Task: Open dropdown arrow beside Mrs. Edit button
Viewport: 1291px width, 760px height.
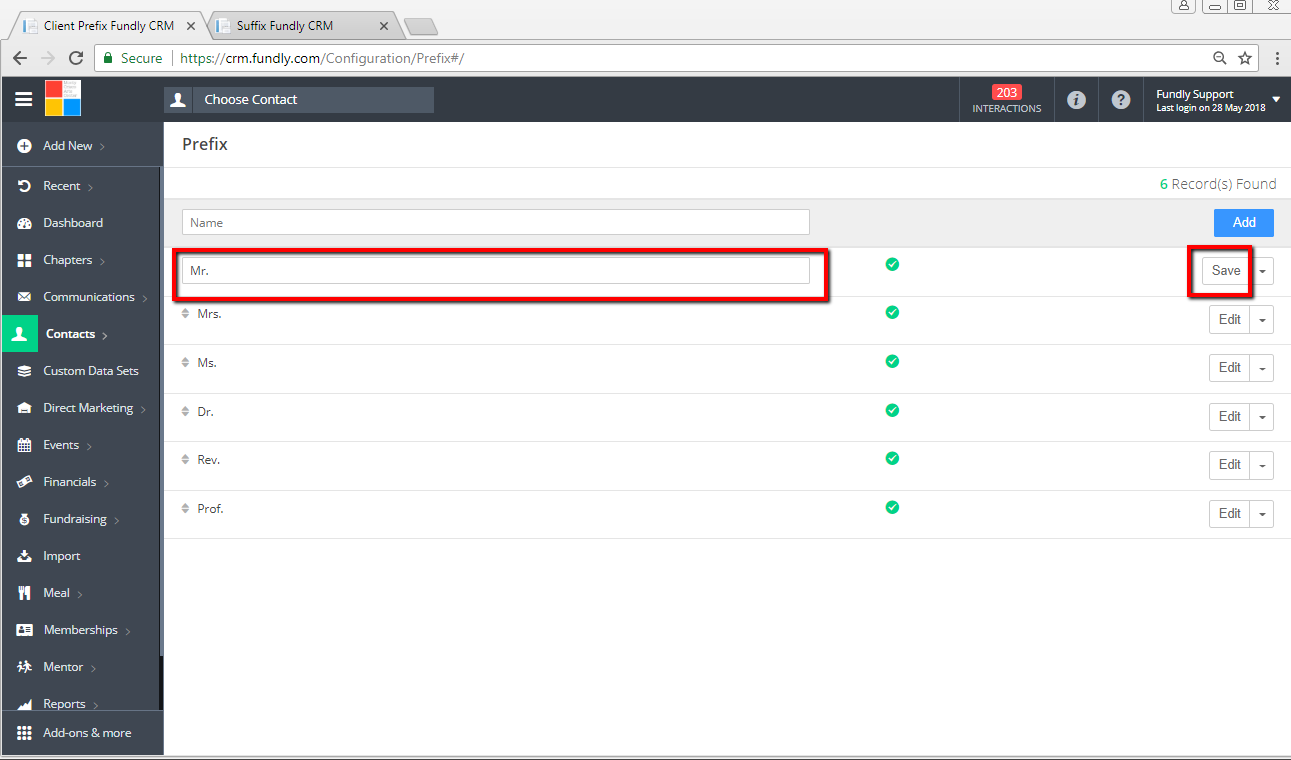Action: tap(1262, 320)
